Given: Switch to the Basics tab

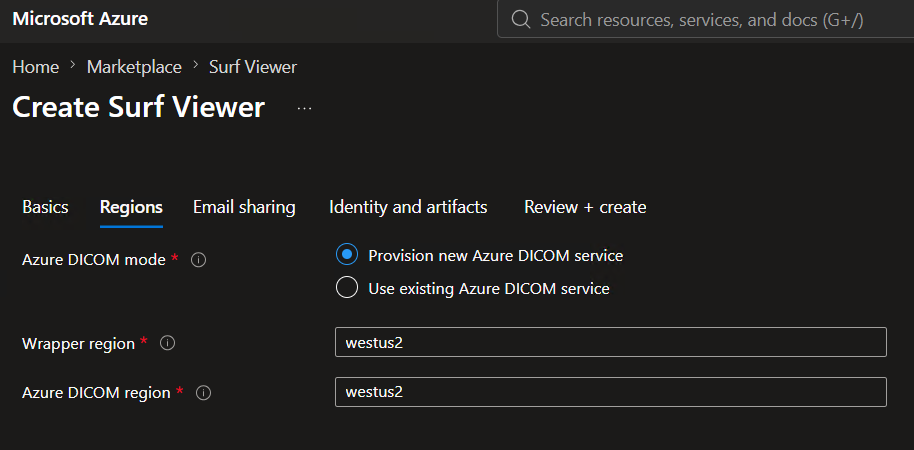Looking at the screenshot, I should (45, 207).
